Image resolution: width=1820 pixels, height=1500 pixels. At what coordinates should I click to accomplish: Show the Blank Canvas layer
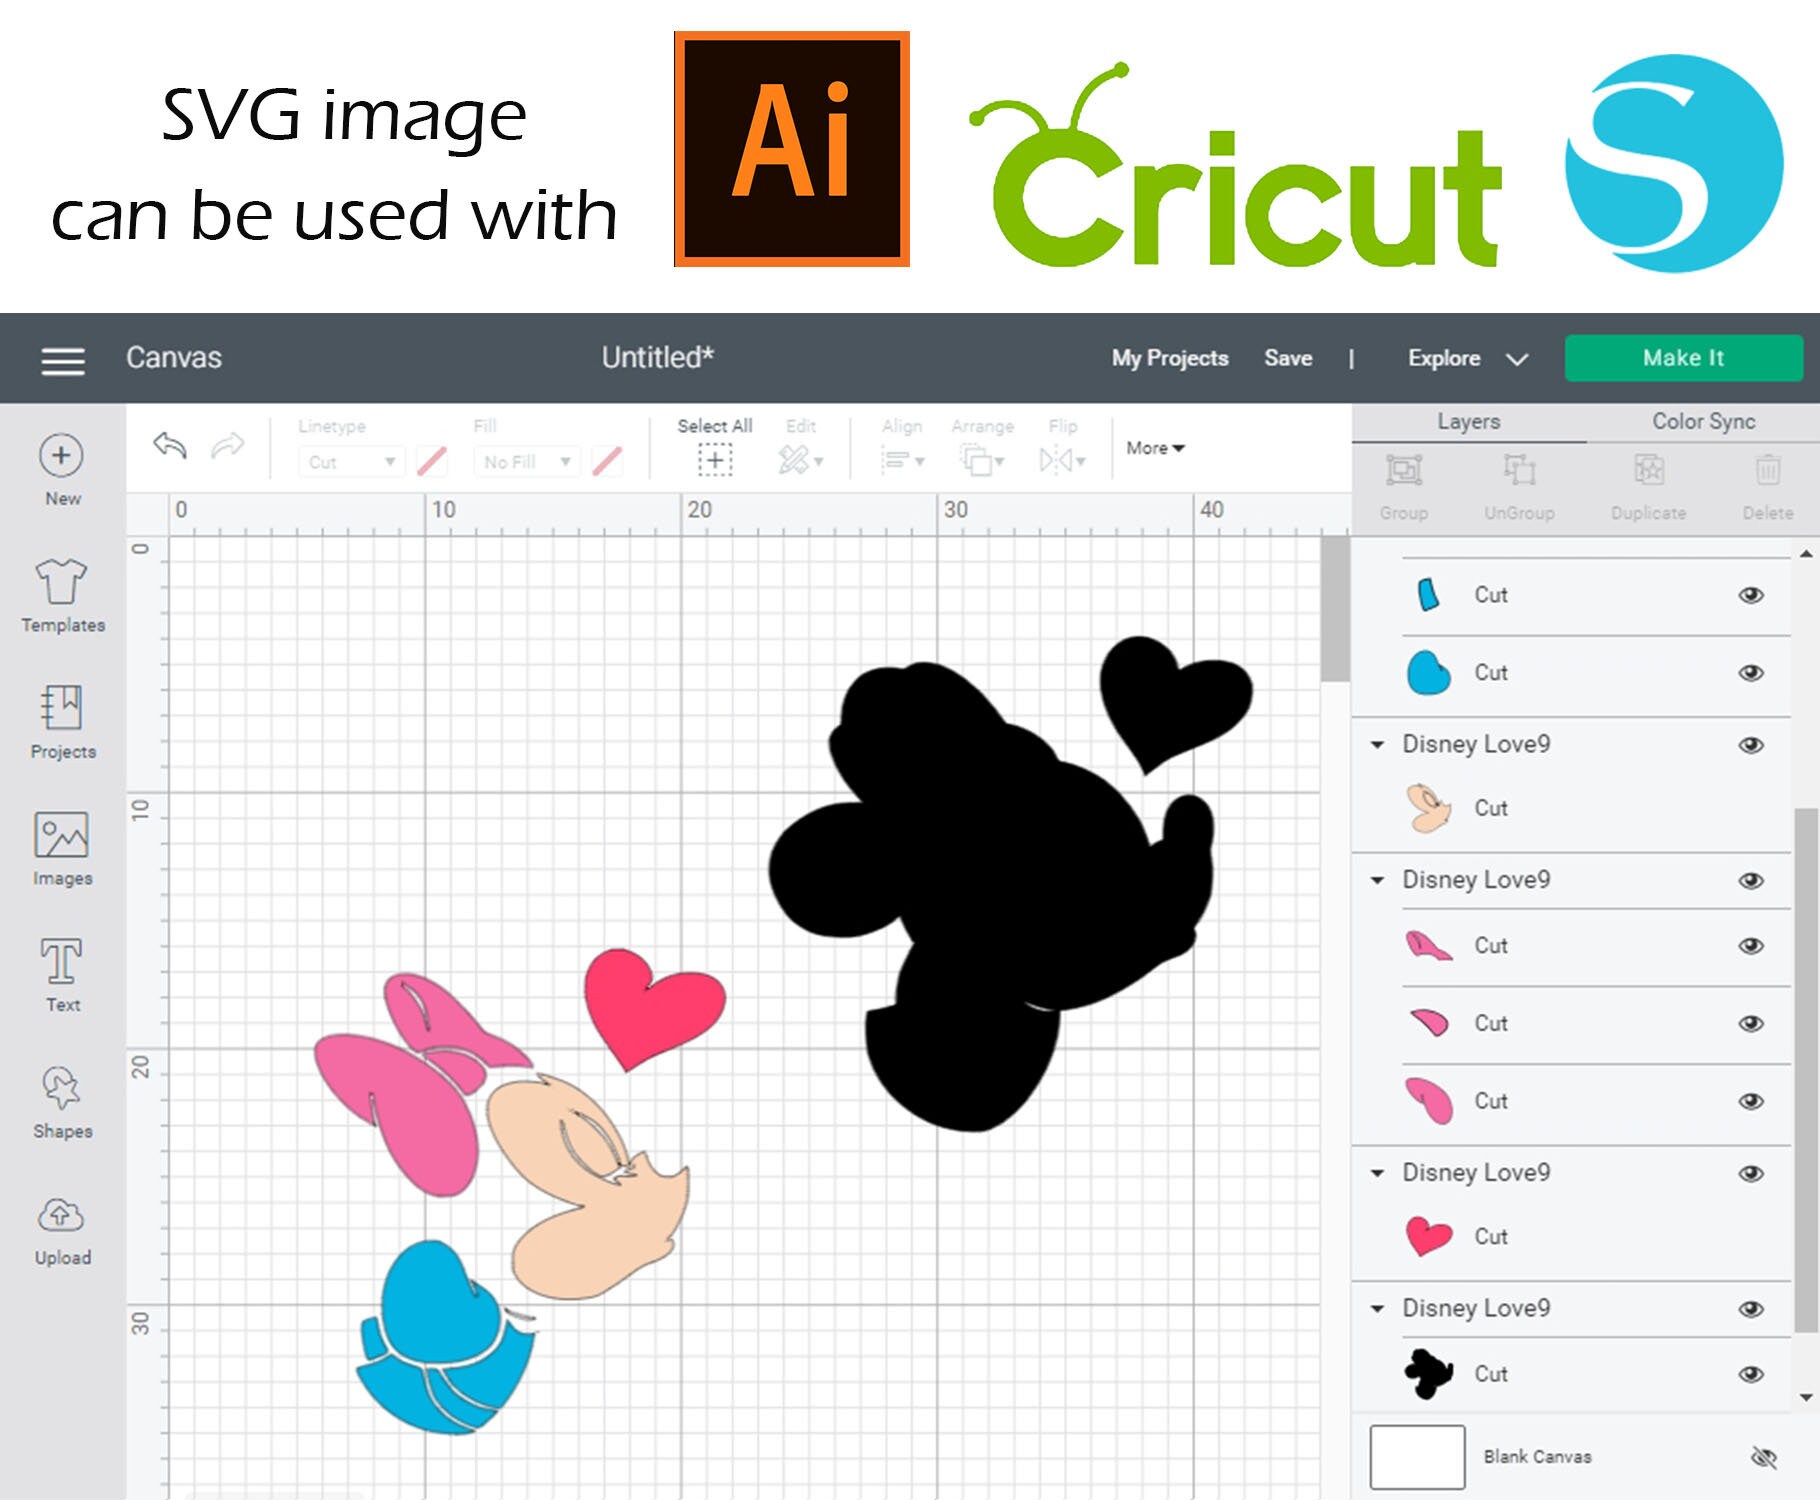pyautogui.click(x=1764, y=1457)
